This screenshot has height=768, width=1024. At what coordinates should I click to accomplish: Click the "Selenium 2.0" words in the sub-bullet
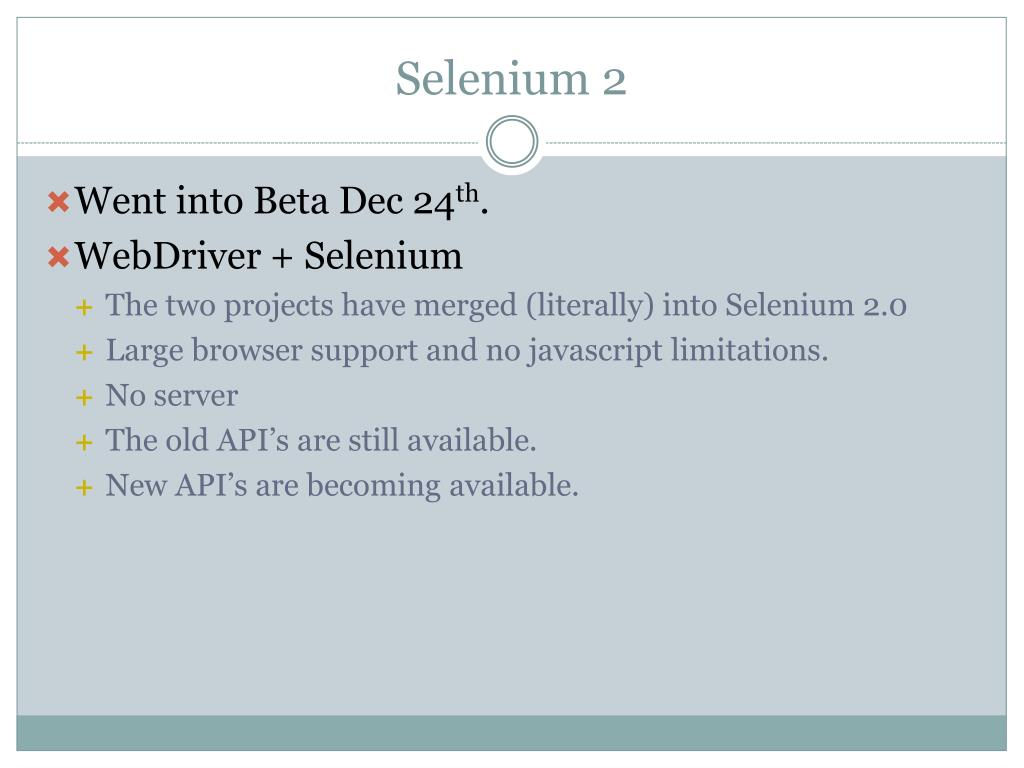click(x=816, y=305)
